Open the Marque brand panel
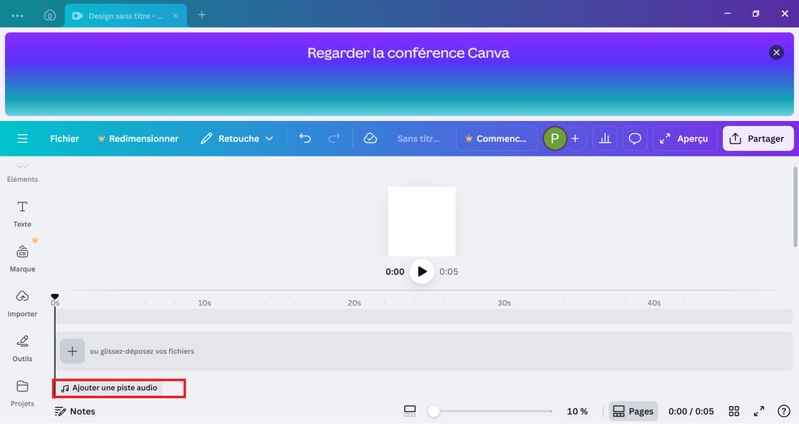Screen dimensions: 799x424 coord(22,258)
